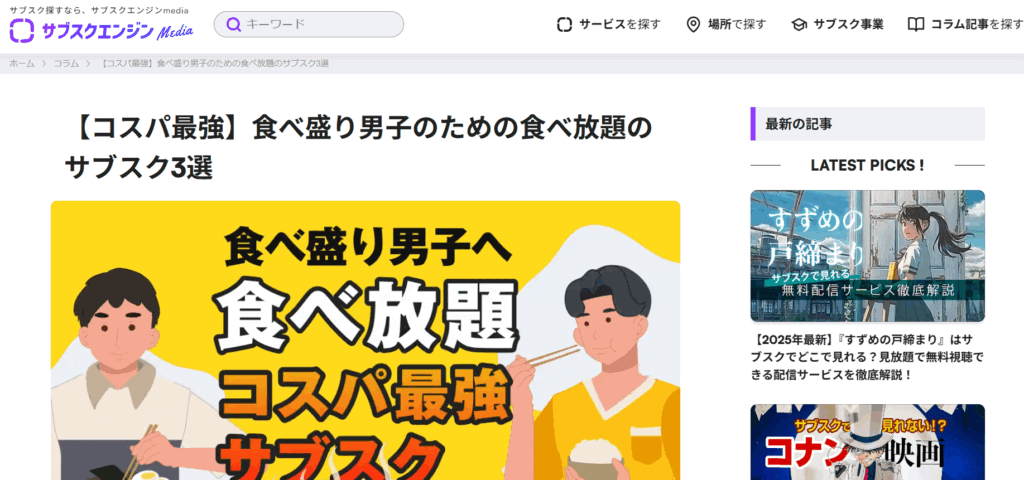Click the サービスを探す square icon
This screenshot has width=1024, height=480.
[564, 24]
